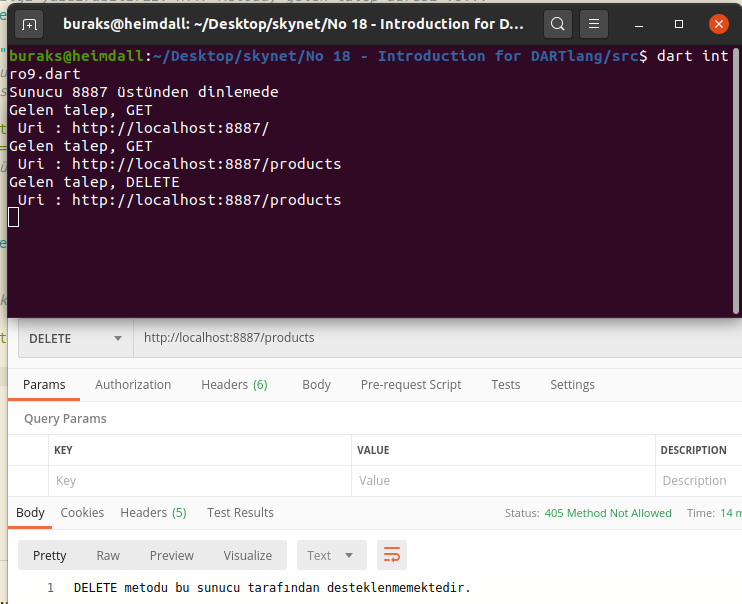
Task: View the Test Results tab
Action: click(240, 512)
